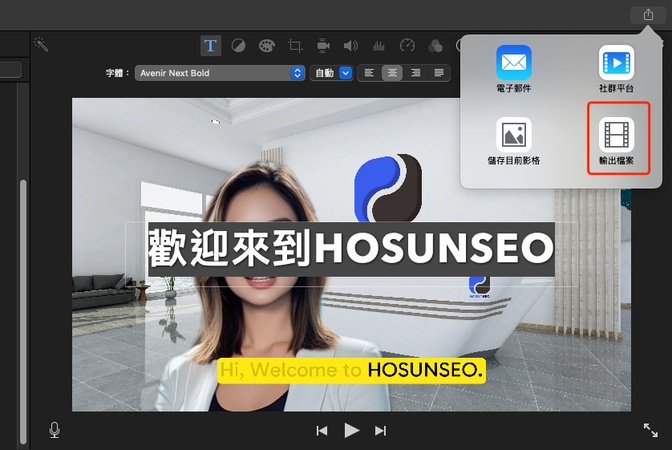Open the color balance tool
The image size is (672, 450).
pyautogui.click(x=239, y=46)
